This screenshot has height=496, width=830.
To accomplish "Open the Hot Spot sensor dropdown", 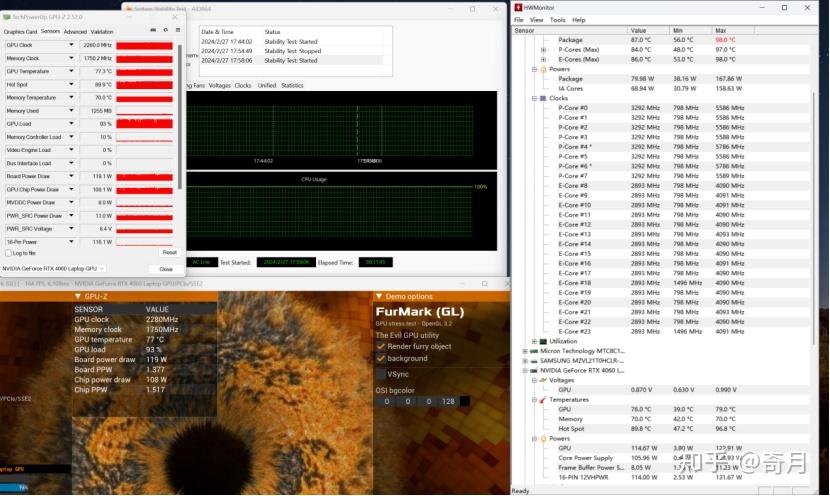I will coord(71,85).
